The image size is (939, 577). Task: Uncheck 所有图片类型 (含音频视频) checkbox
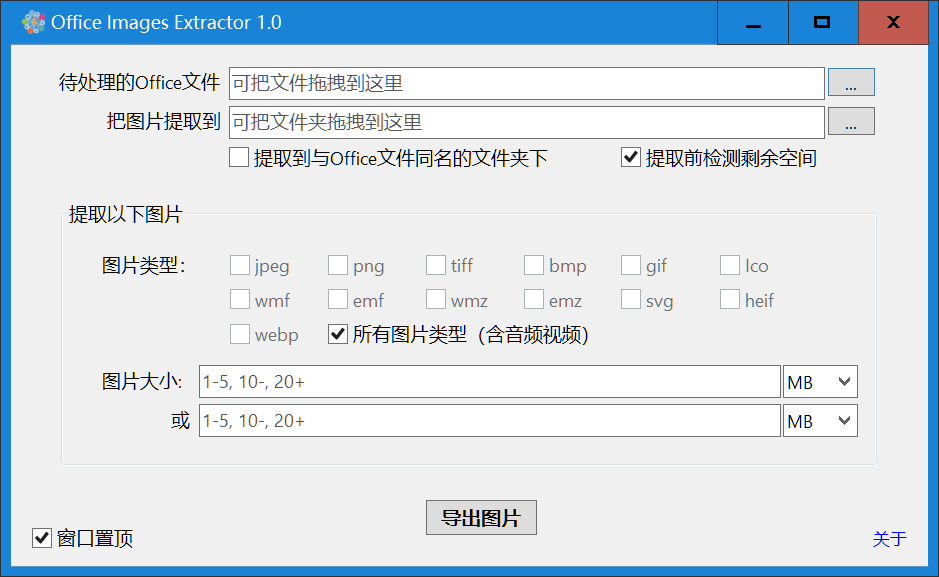338,334
